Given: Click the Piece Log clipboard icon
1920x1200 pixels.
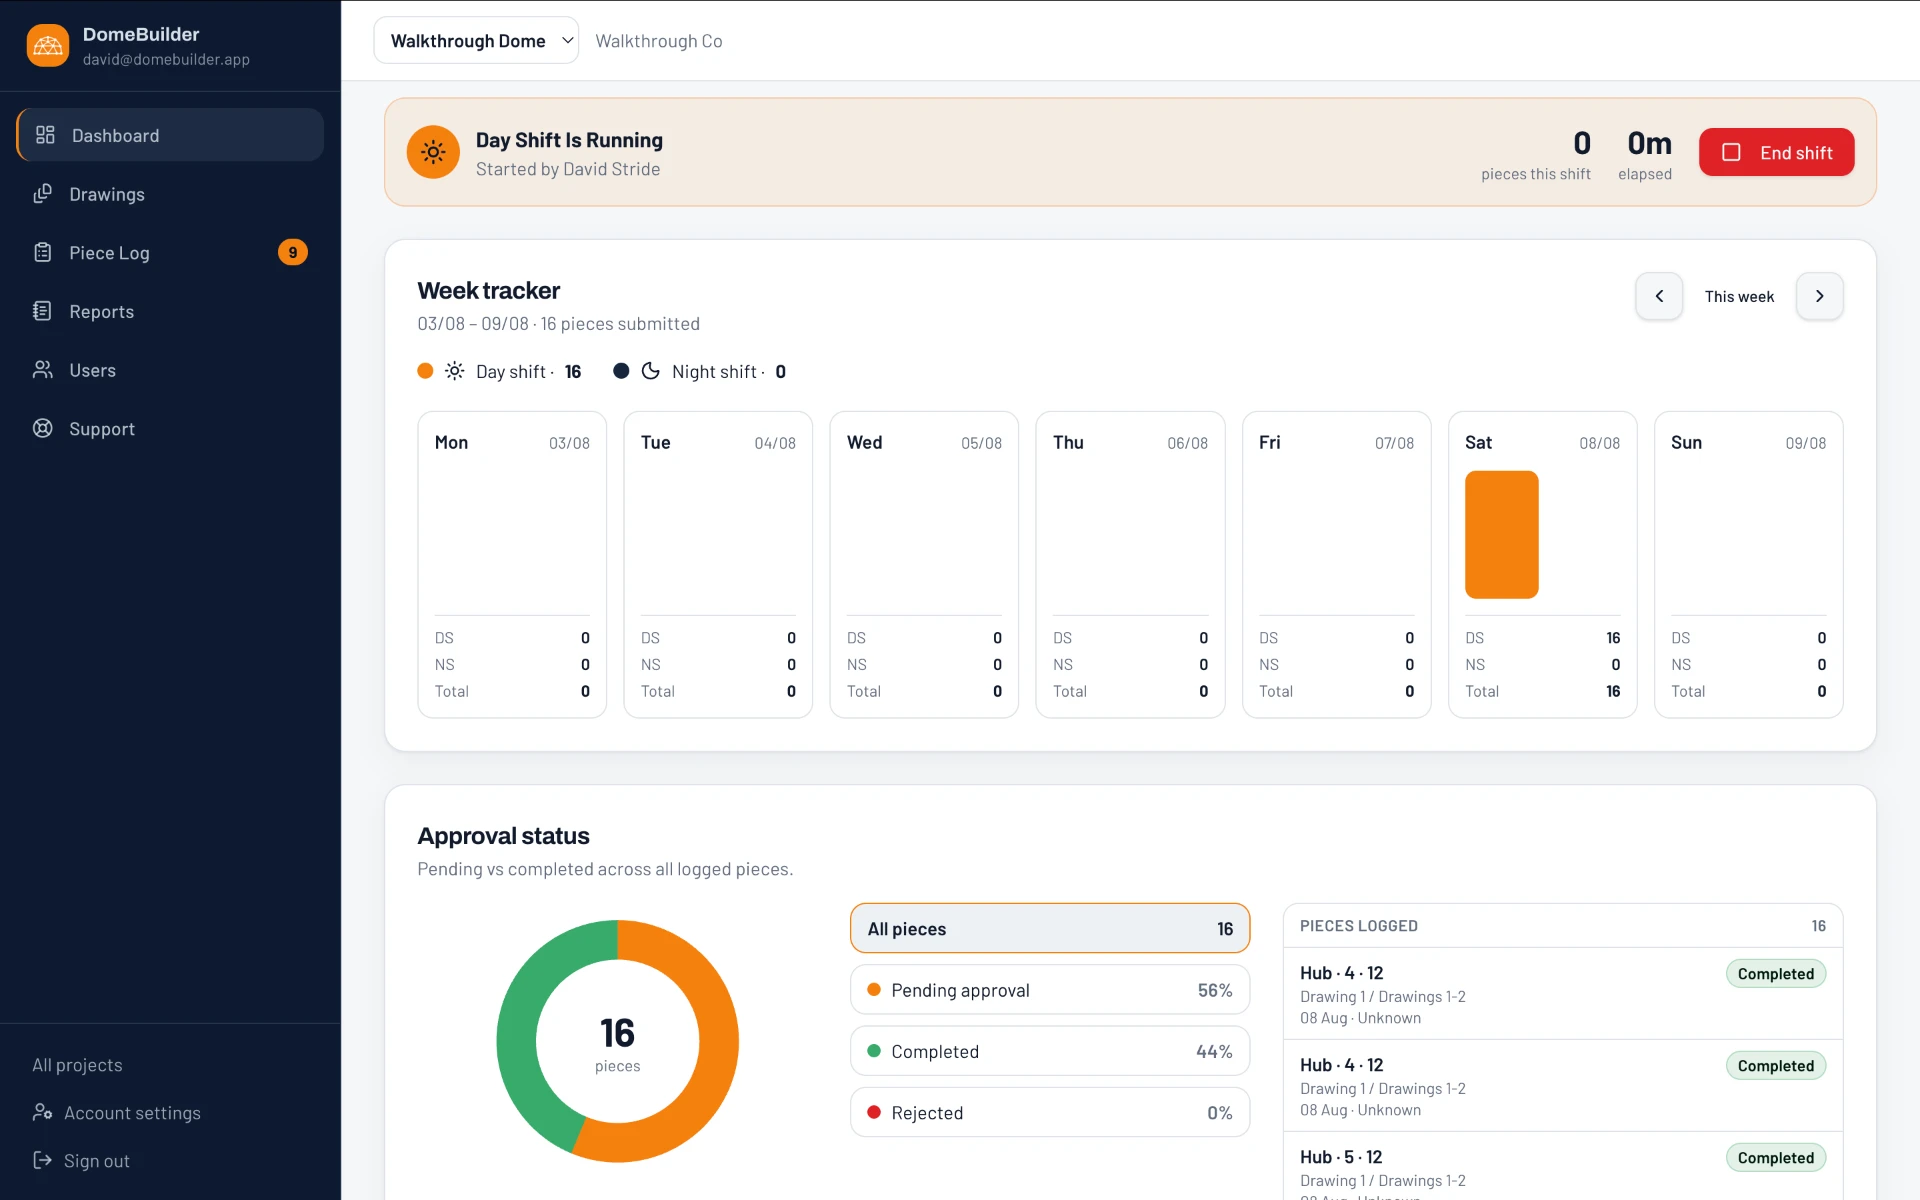Looking at the screenshot, I should (x=42, y=252).
